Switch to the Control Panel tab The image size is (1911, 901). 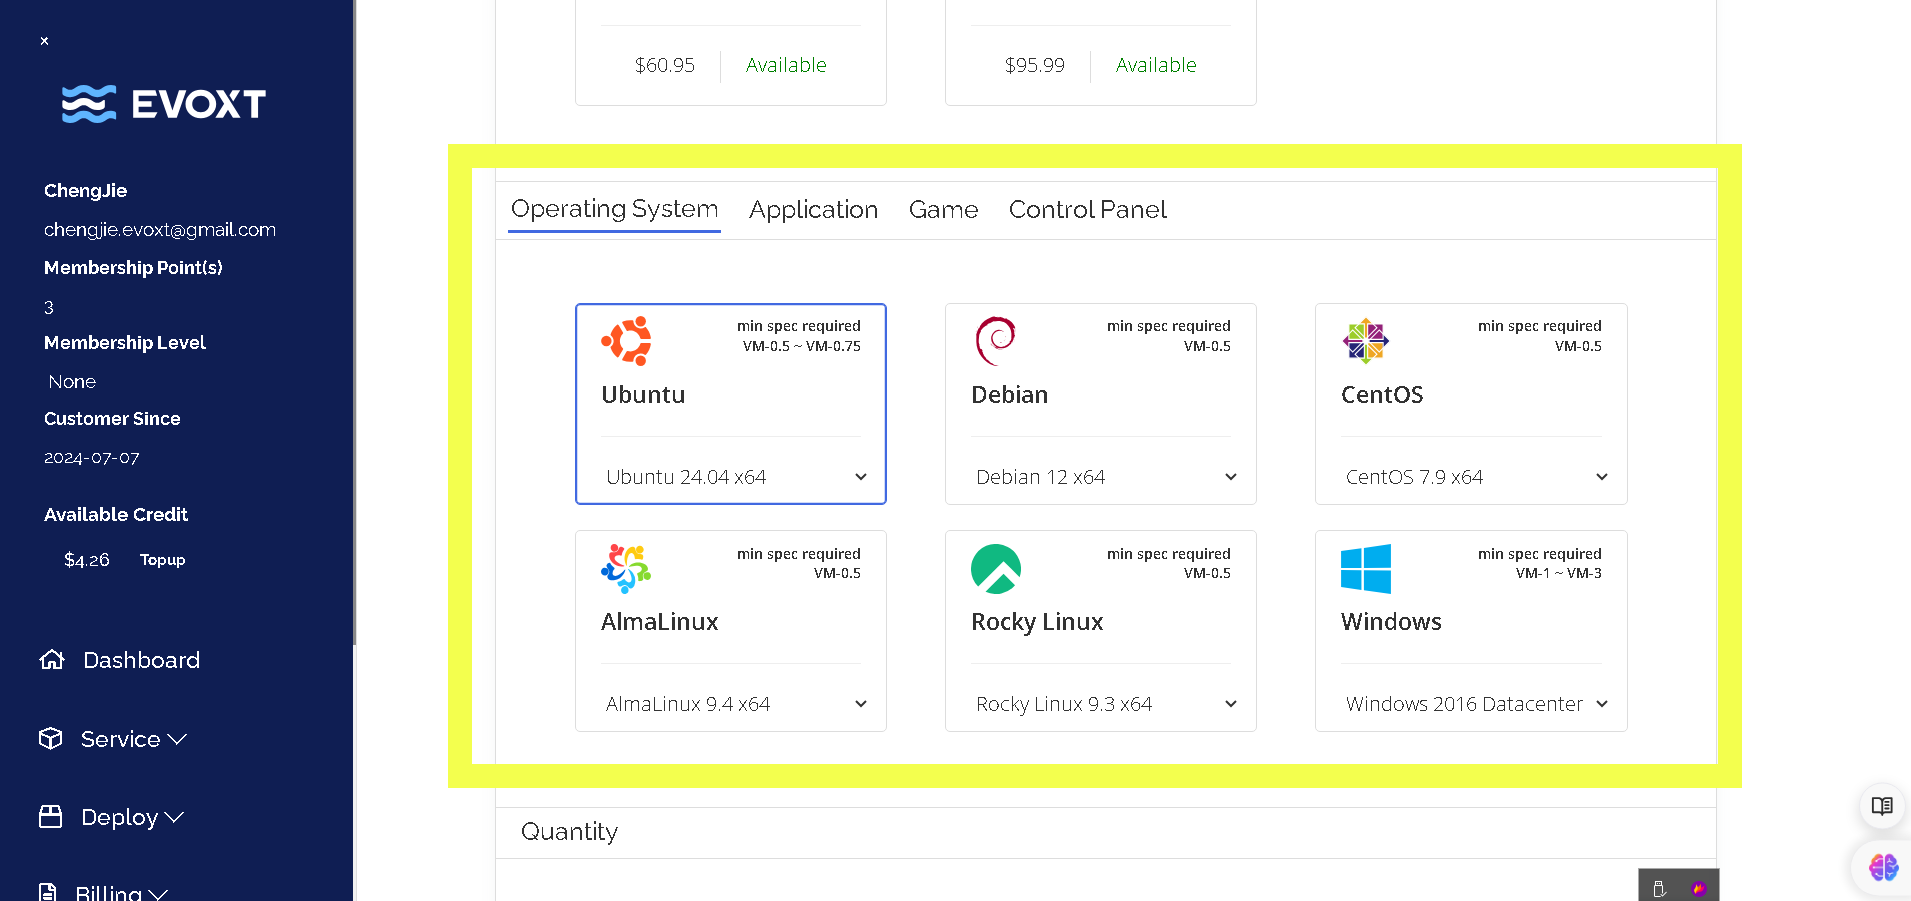point(1087,209)
